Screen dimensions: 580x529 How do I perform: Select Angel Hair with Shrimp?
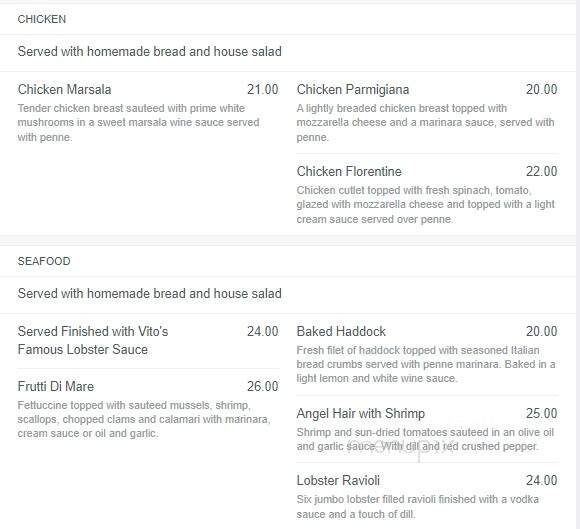[x=361, y=414]
